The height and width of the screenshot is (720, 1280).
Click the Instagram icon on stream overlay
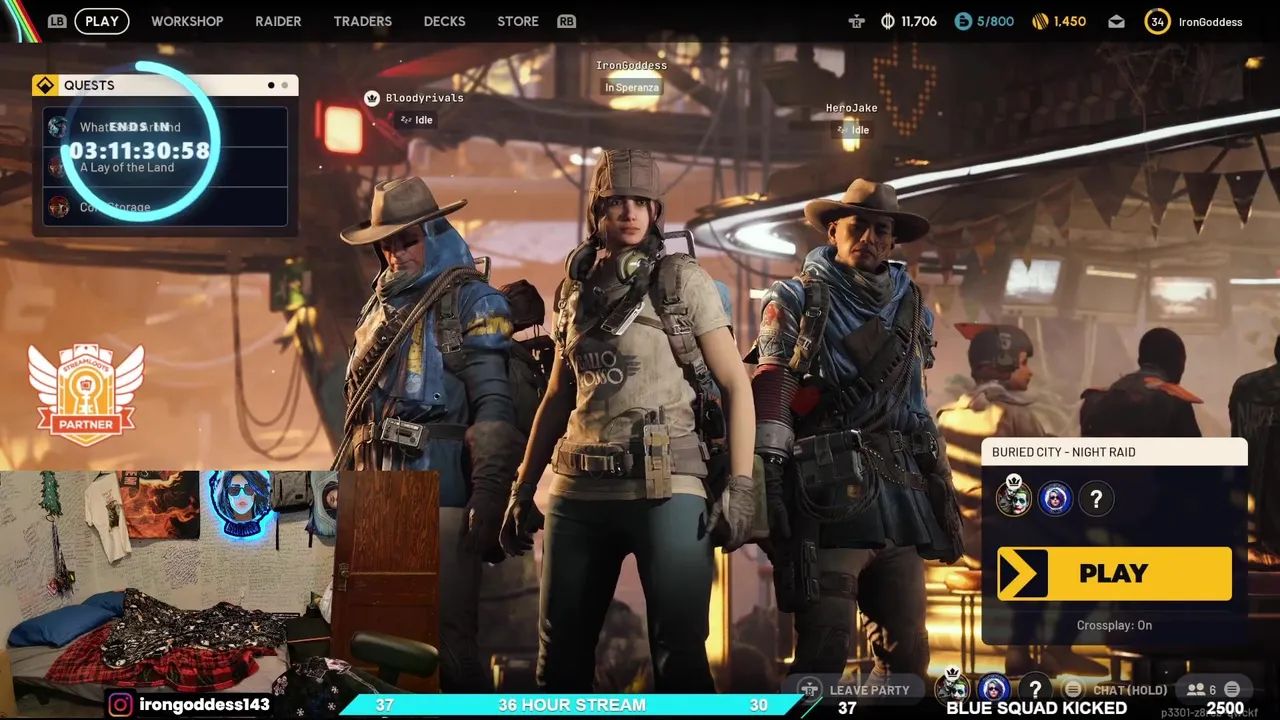(x=120, y=705)
